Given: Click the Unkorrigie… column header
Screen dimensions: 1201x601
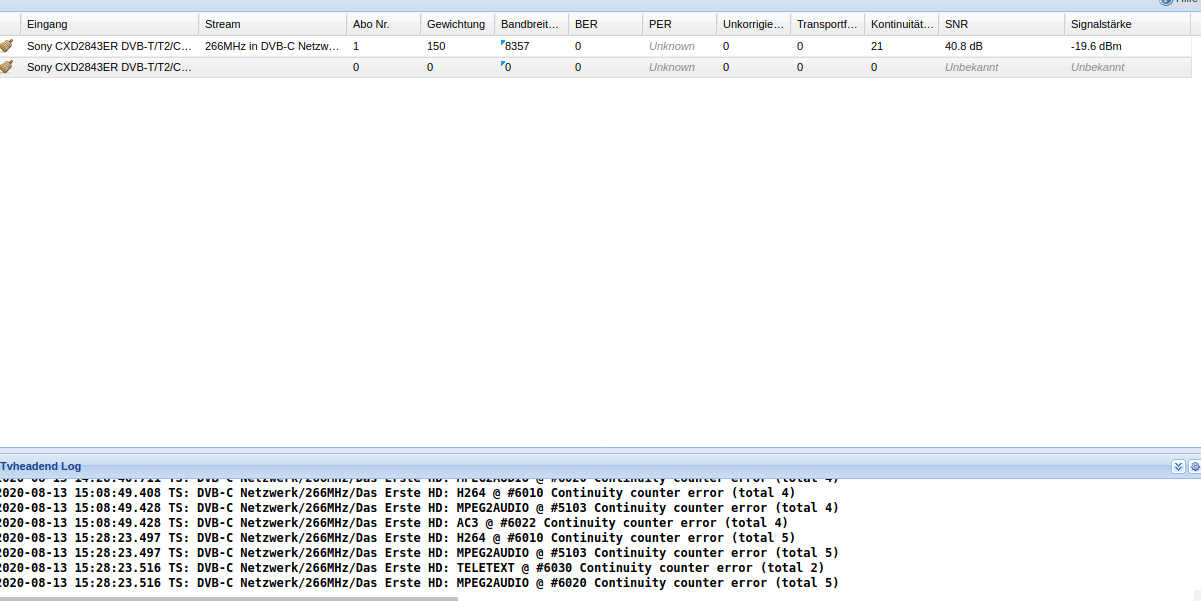Looking at the screenshot, I should 753,24.
